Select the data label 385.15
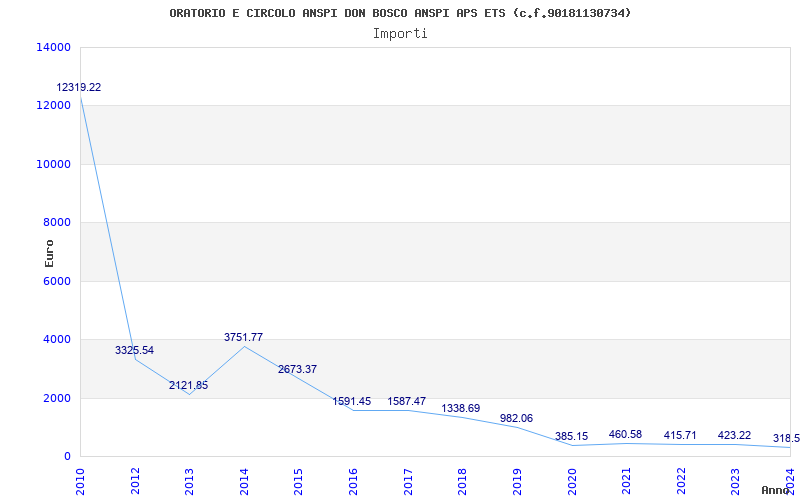Viewport: 800px width, 500px height. point(571,436)
